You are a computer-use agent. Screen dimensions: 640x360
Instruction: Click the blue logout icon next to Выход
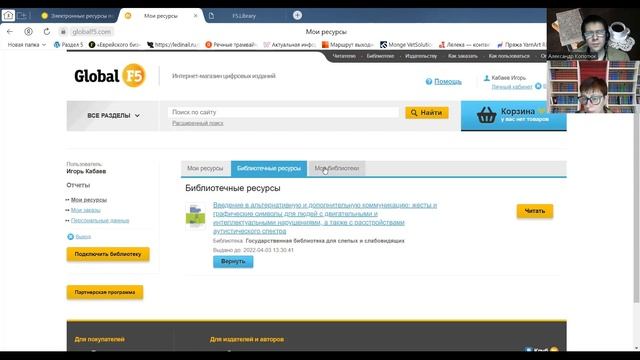coord(70,236)
